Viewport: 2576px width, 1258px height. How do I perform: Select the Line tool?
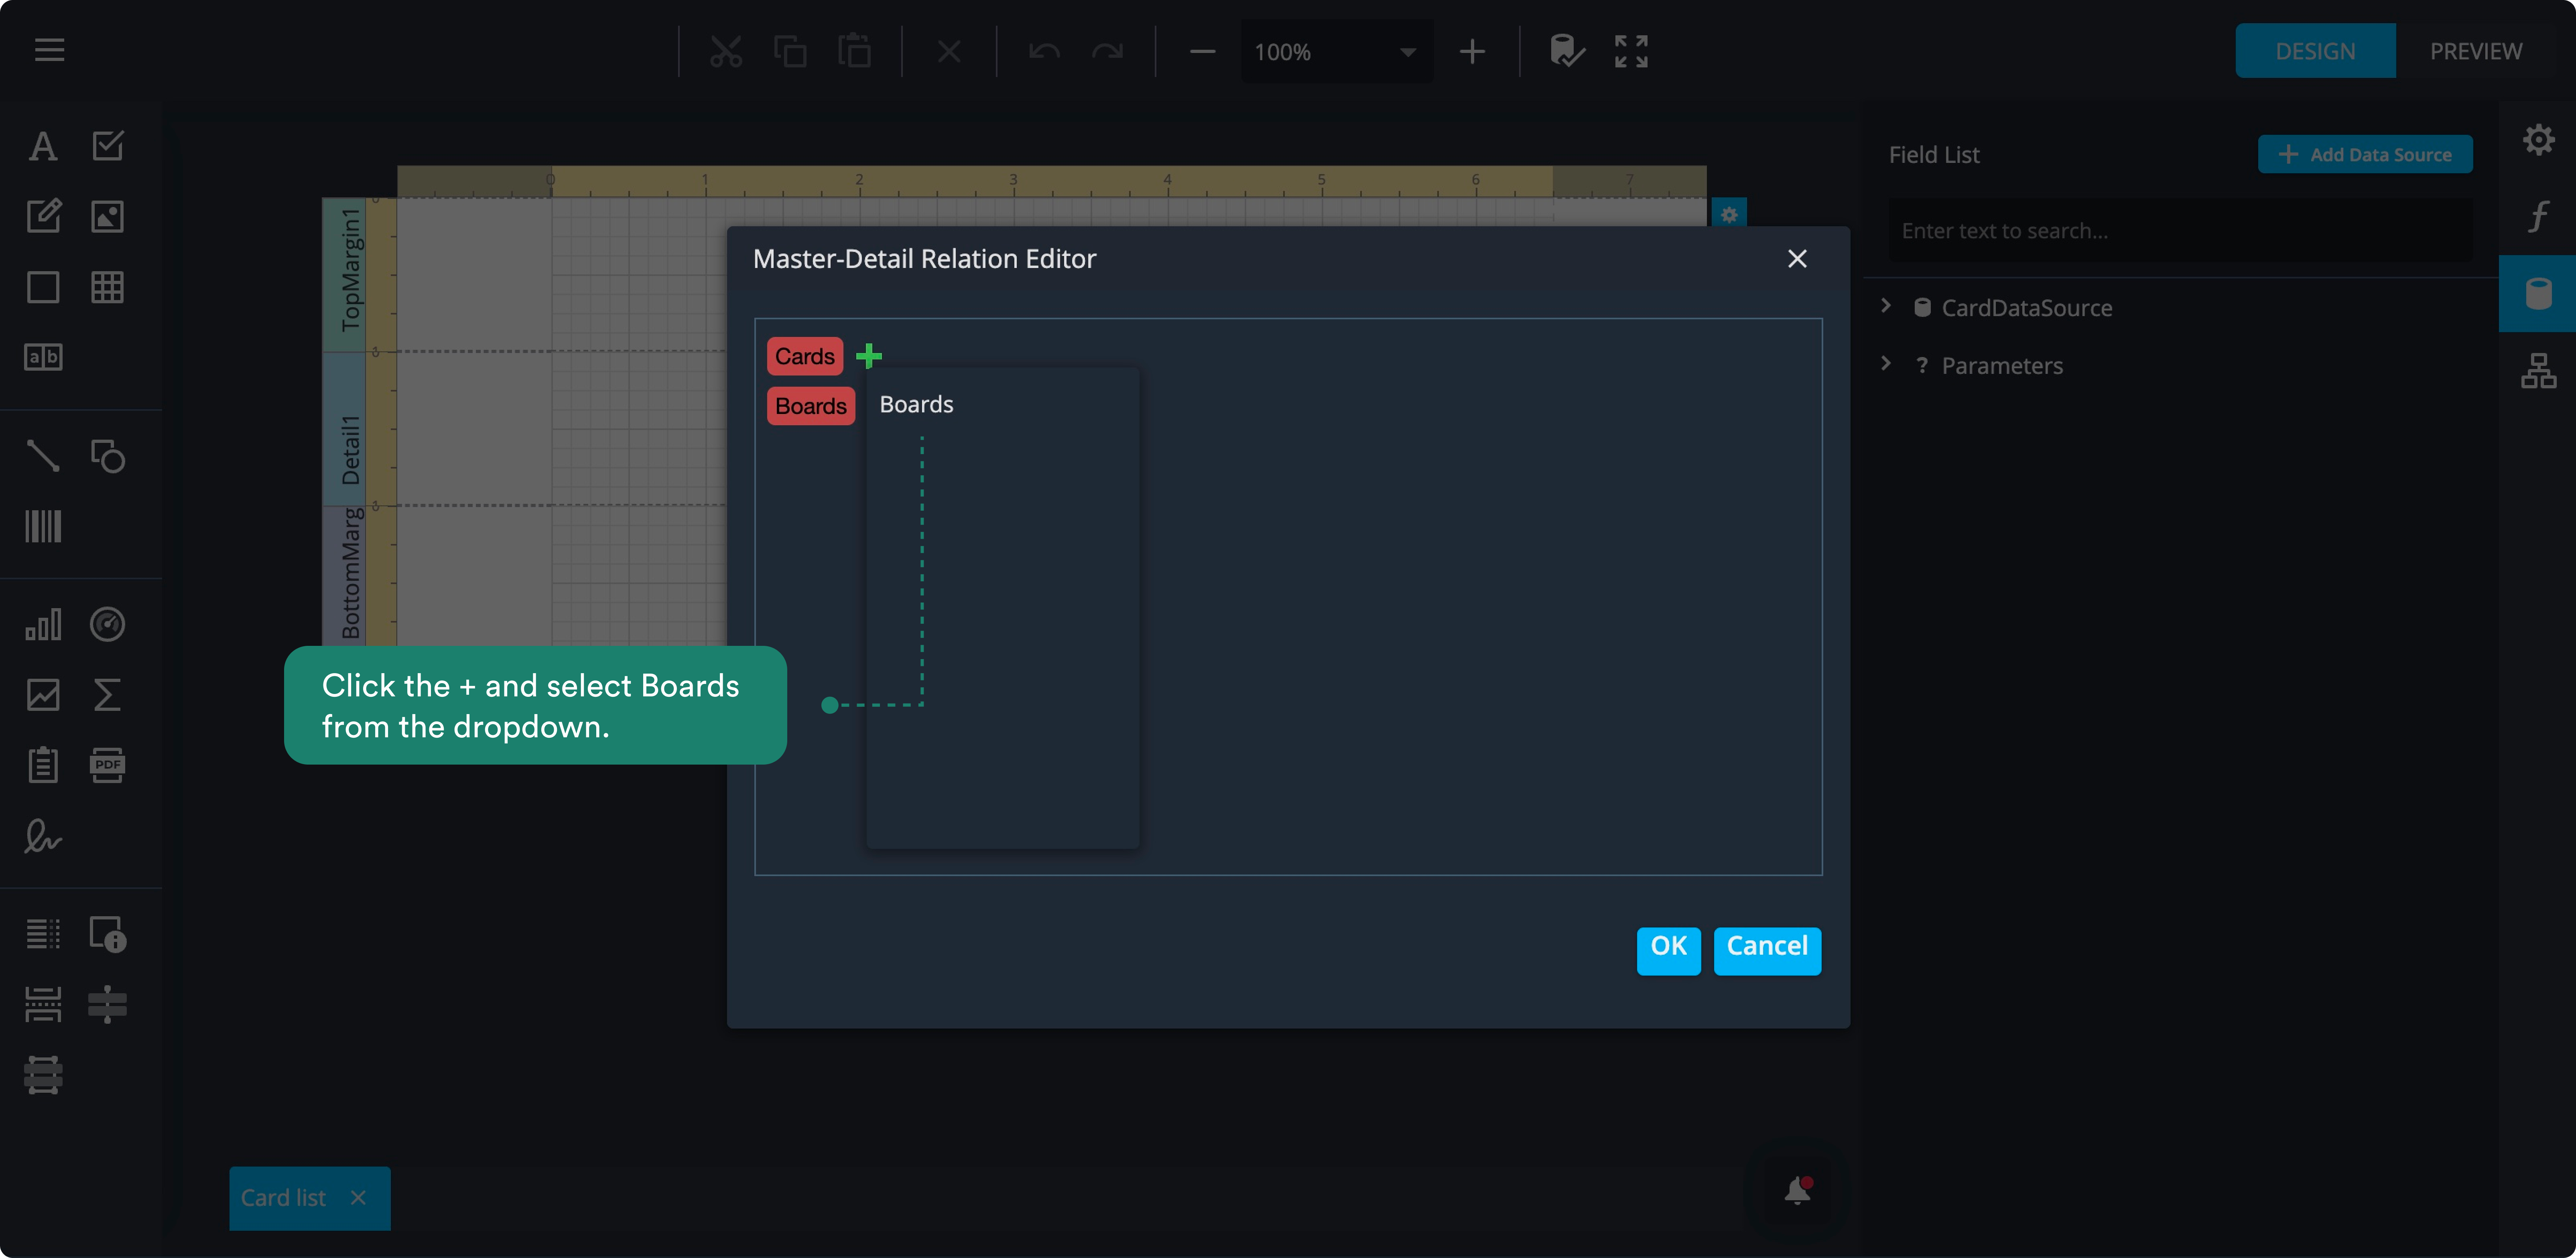click(43, 455)
